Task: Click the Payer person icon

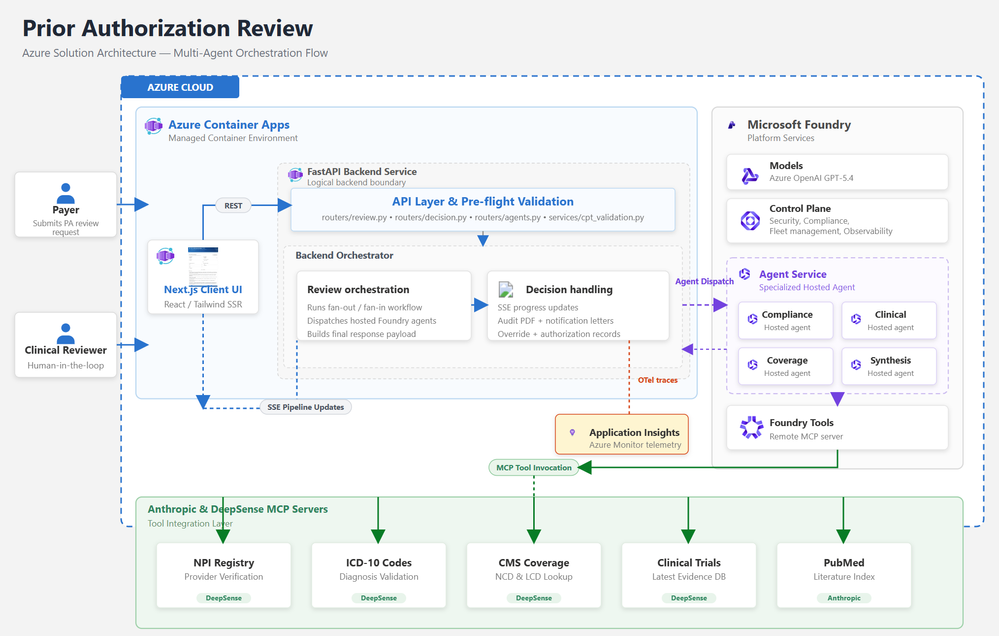Action: point(66,192)
